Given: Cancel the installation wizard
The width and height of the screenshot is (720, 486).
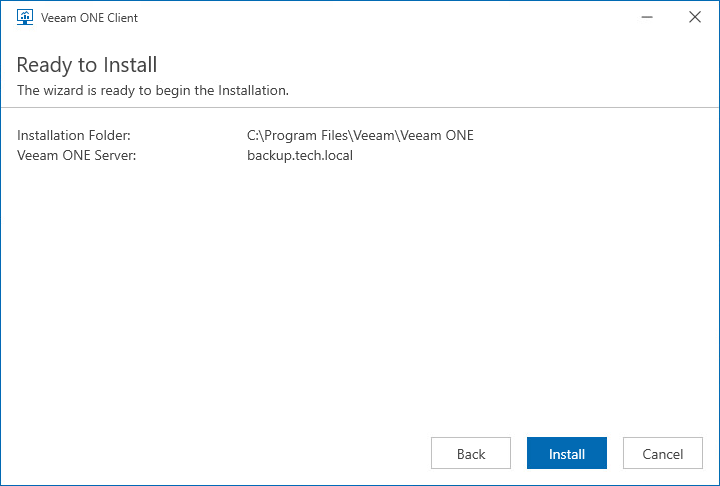Looking at the screenshot, I should coord(663,453).
